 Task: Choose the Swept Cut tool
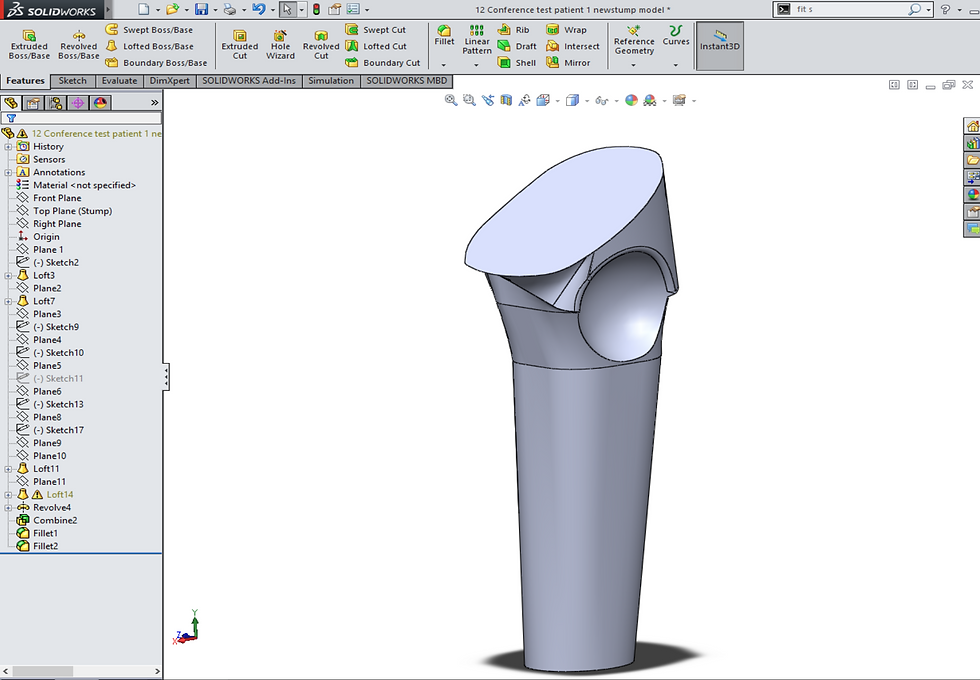click(x=376, y=29)
